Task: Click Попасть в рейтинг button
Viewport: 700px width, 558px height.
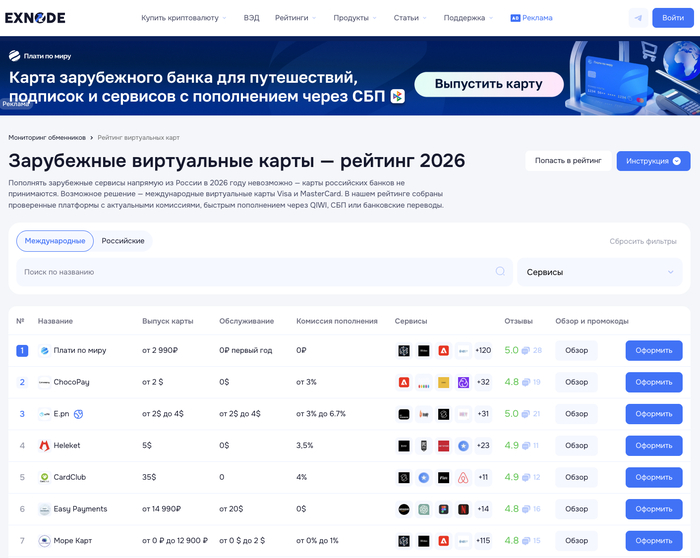Action: click(568, 161)
